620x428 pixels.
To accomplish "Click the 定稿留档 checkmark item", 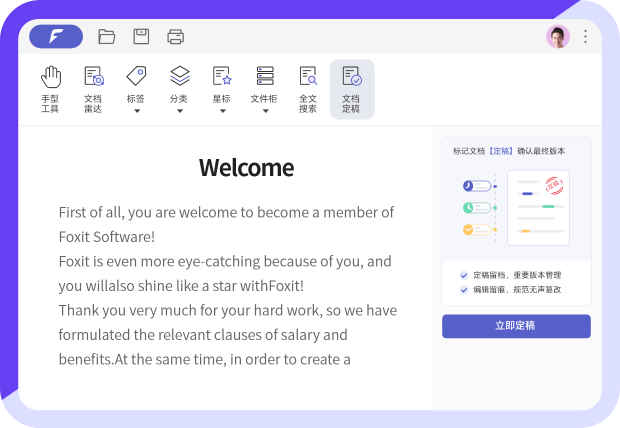I will (510, 275).
